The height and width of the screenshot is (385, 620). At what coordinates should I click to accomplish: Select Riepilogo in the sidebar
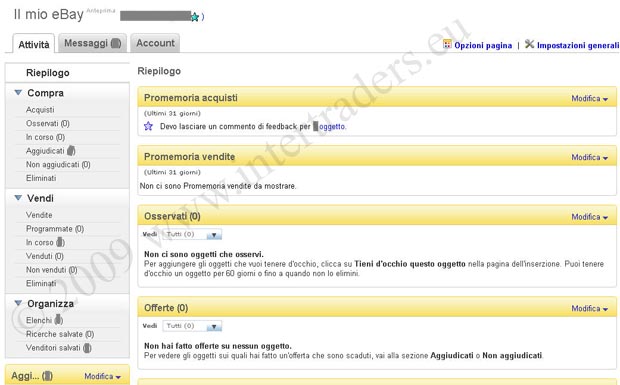pyautogui.click(x=47, y=73)
